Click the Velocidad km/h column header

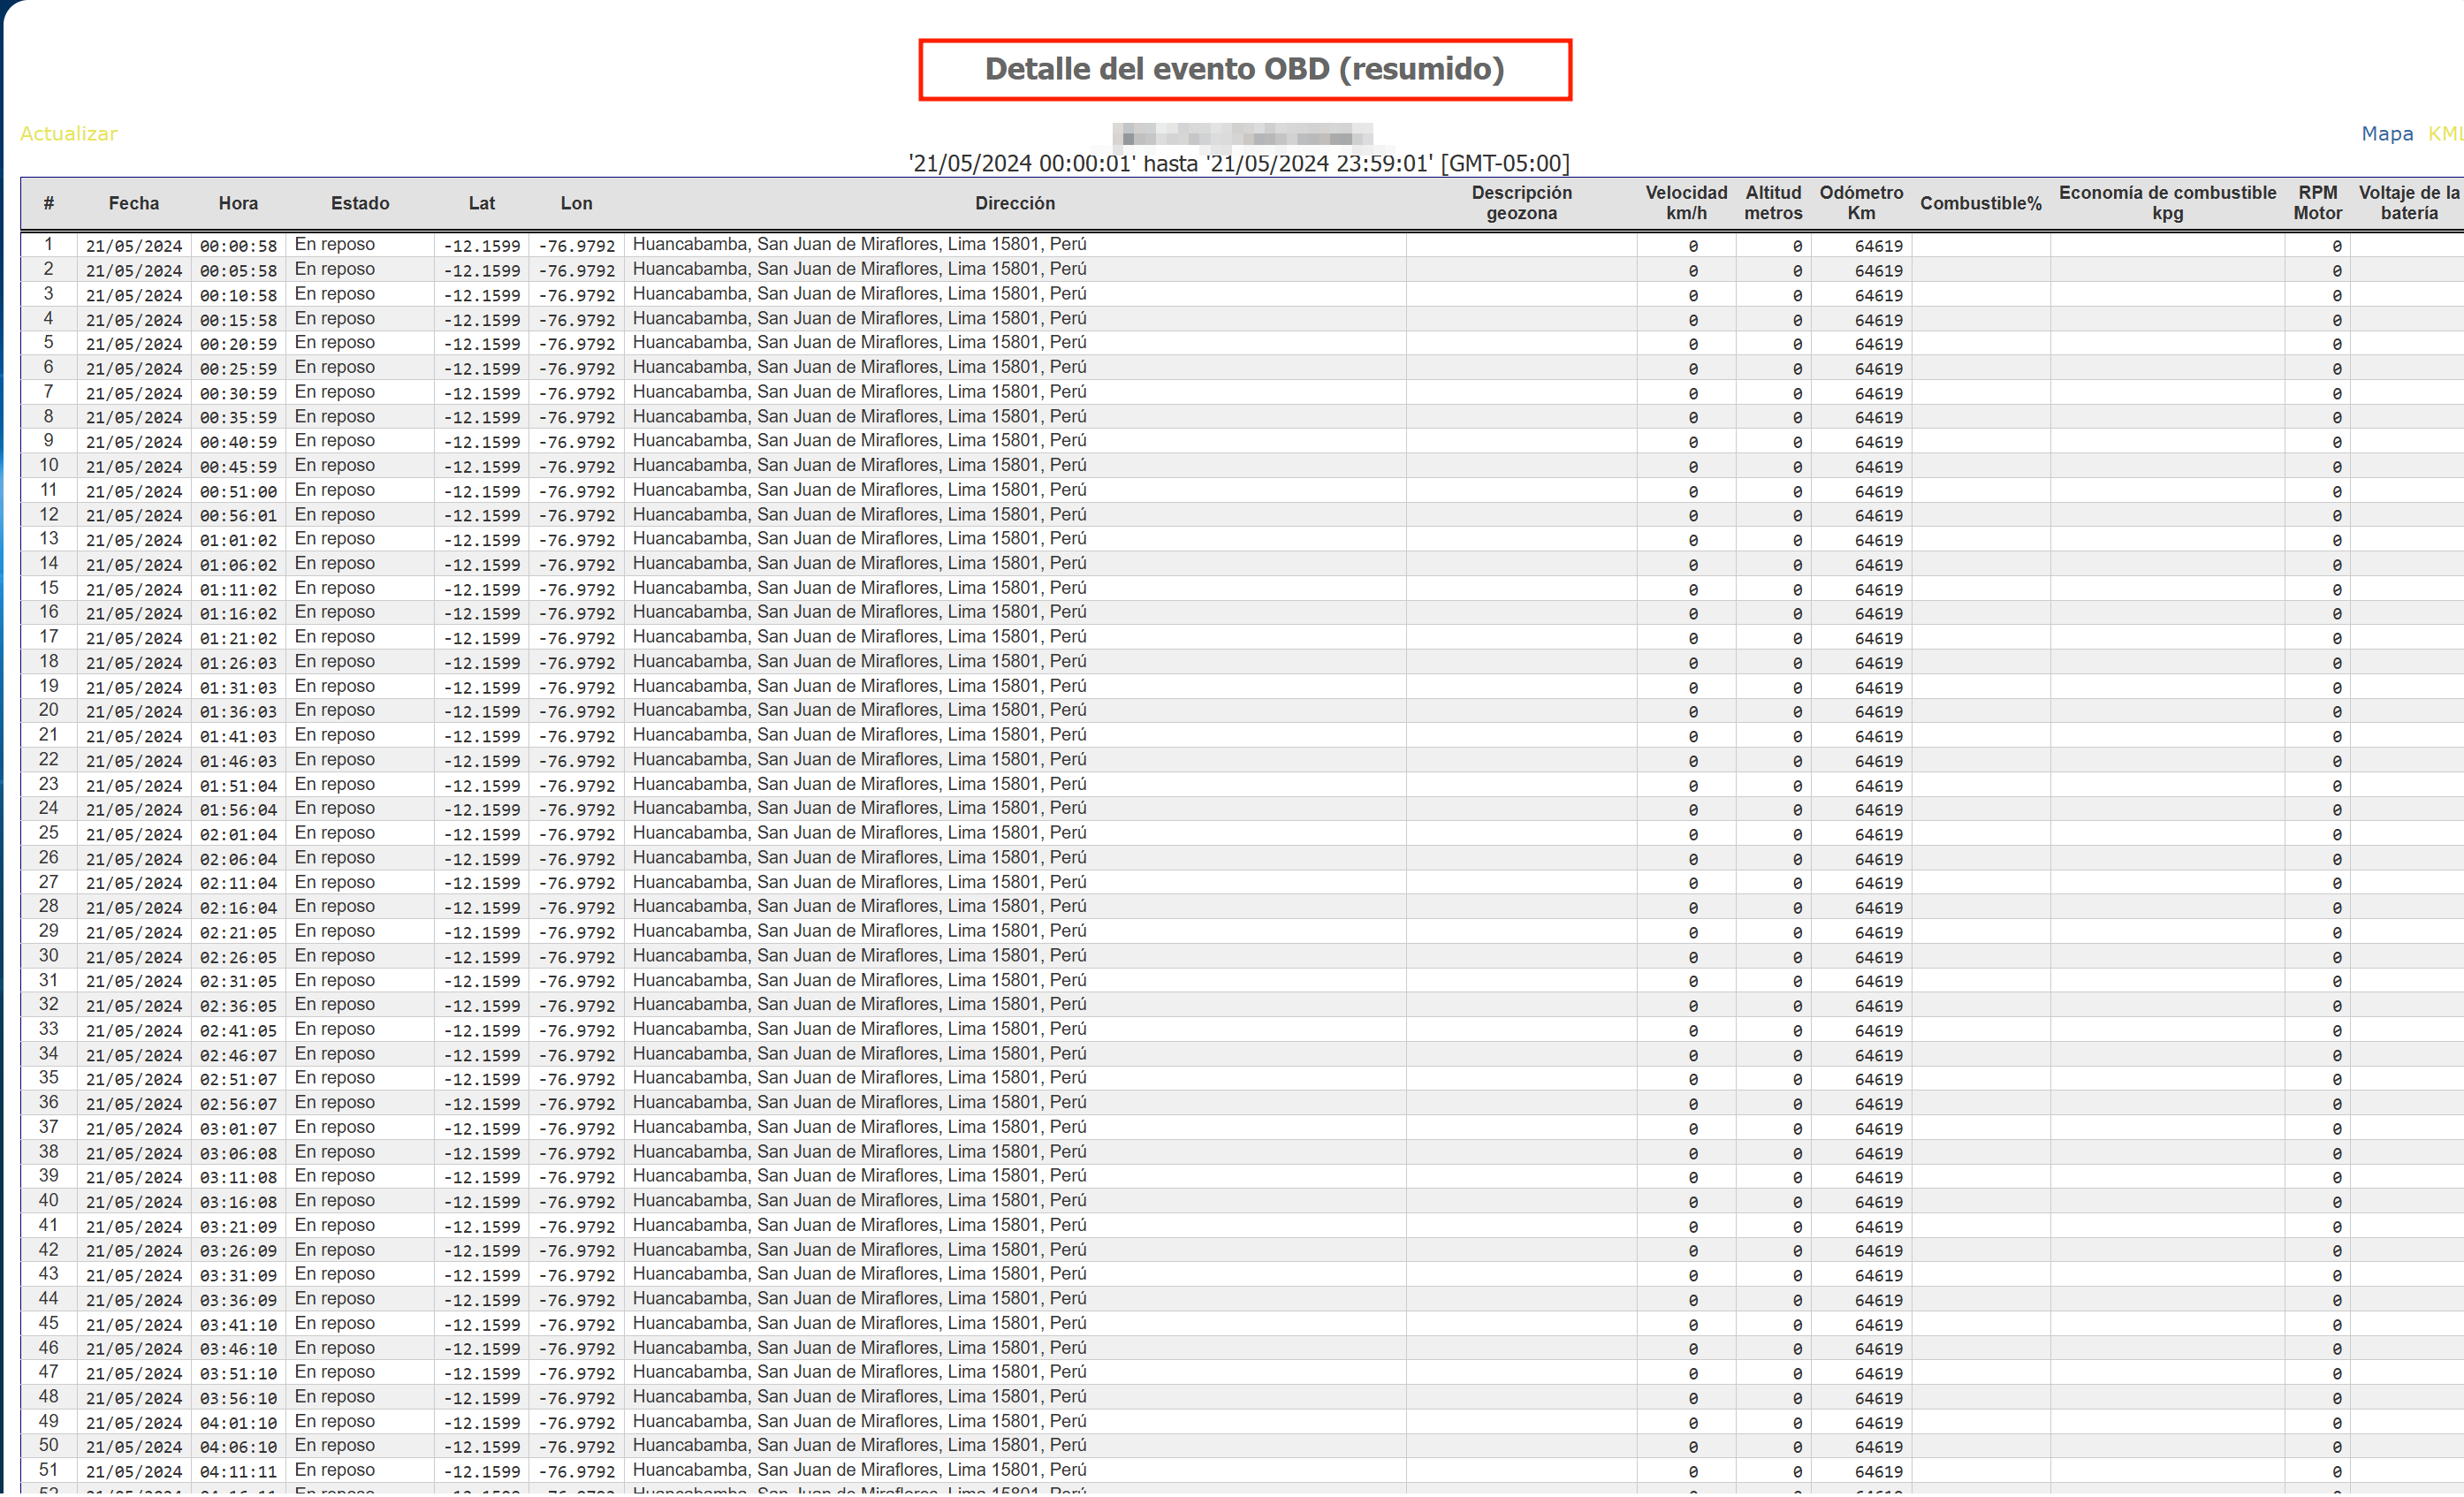(x=1686, y=203)
